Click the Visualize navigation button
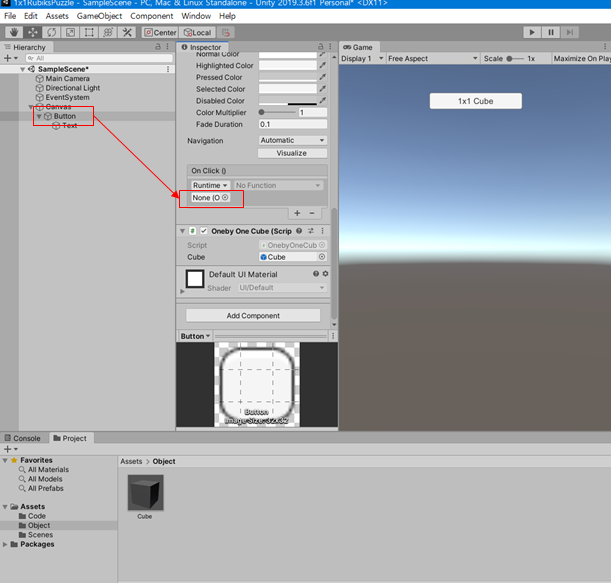 (292, 153)
